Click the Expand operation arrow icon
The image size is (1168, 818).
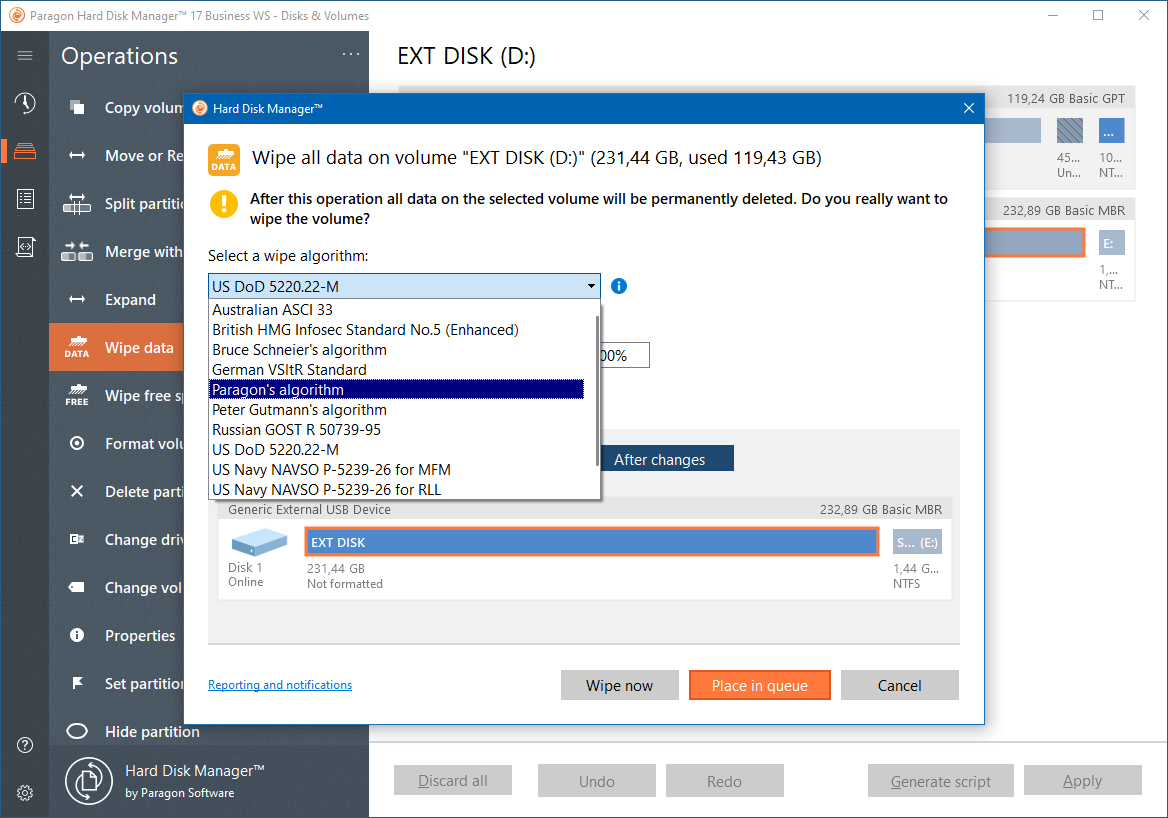pos(77,299)
